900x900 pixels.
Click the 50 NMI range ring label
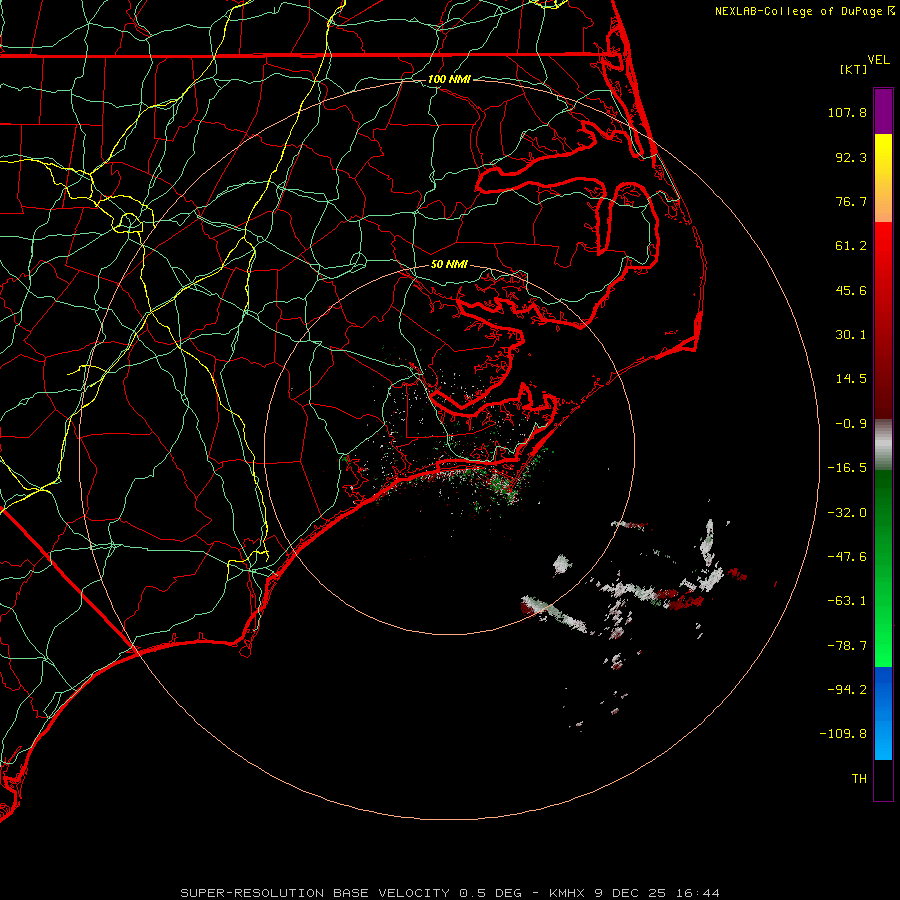(x=449, y=265)
